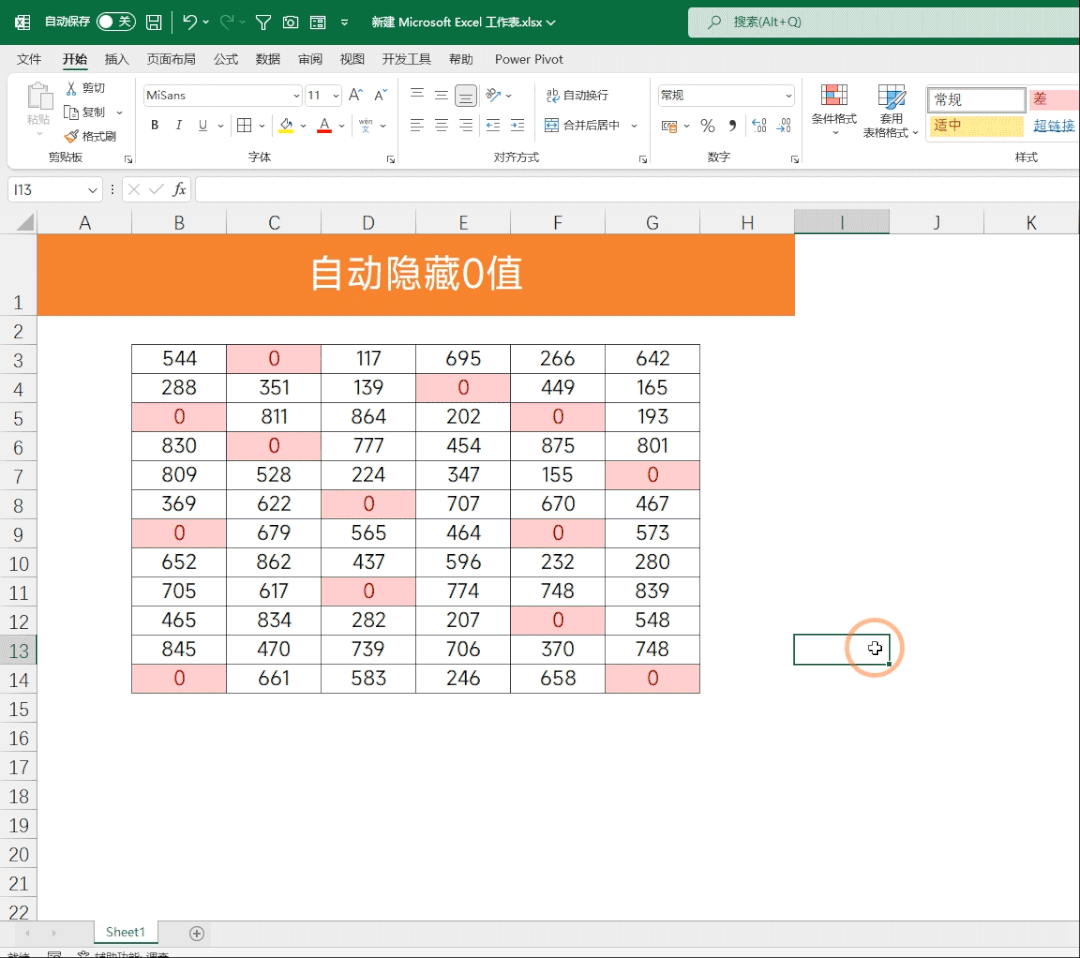The image size is (1080, 958).
Task: Click the Sheet1 tab
Action: (x=125, y=932)
